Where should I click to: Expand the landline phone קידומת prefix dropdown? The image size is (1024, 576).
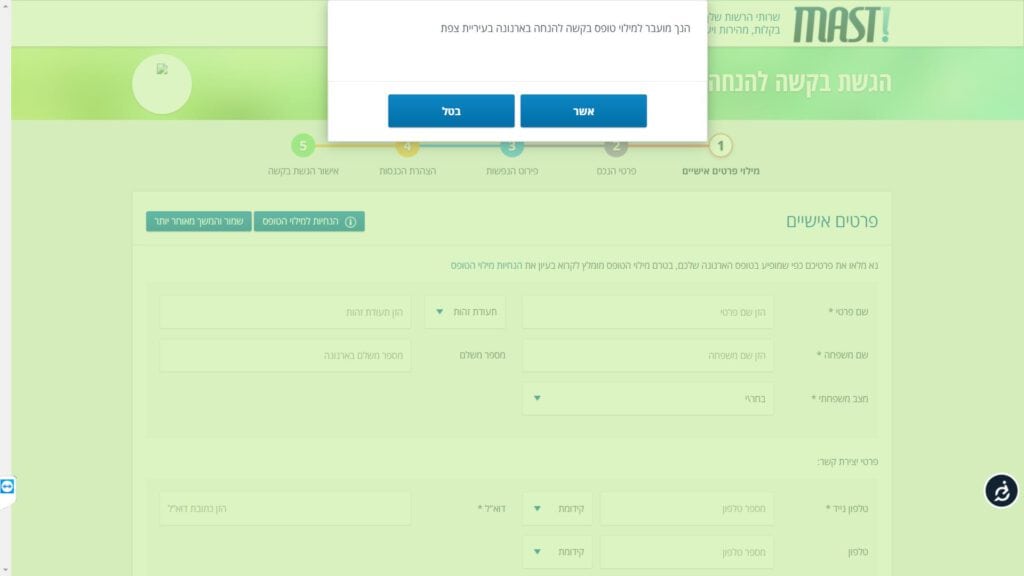point(556,552)
